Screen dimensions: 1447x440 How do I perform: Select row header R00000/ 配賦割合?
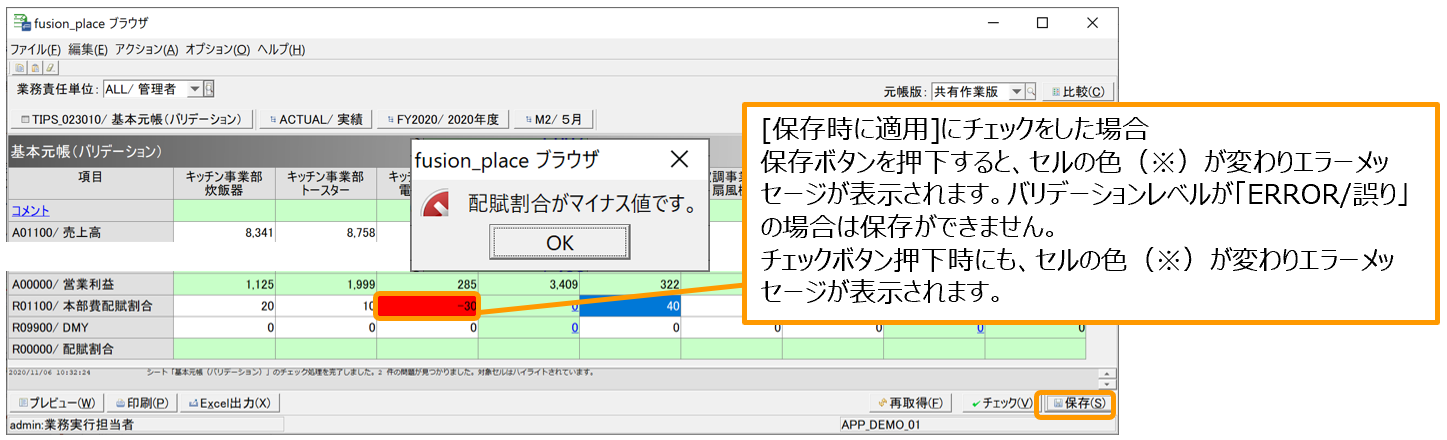tap(90, 349)
